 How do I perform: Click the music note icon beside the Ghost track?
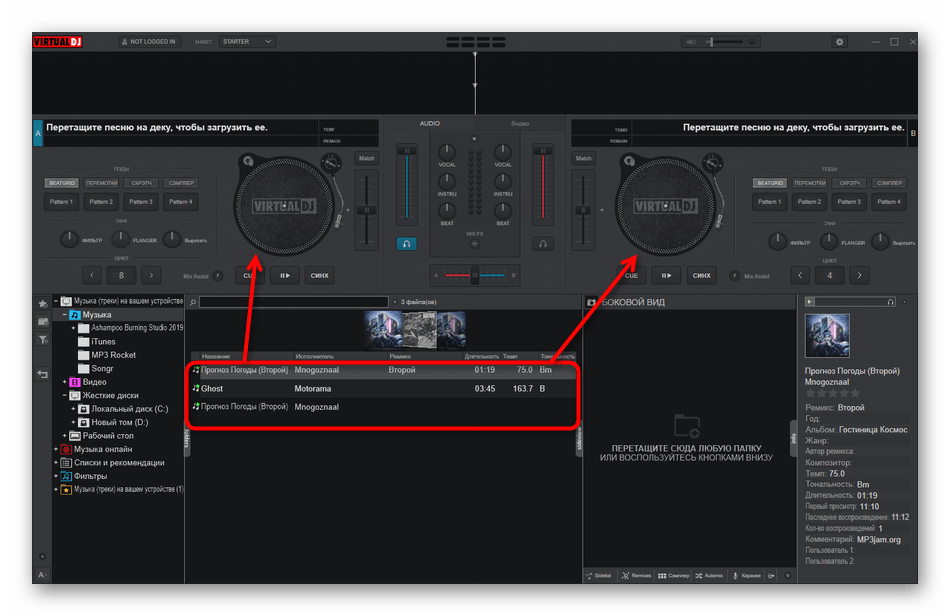pyautogui.click(x=196, y=388)
